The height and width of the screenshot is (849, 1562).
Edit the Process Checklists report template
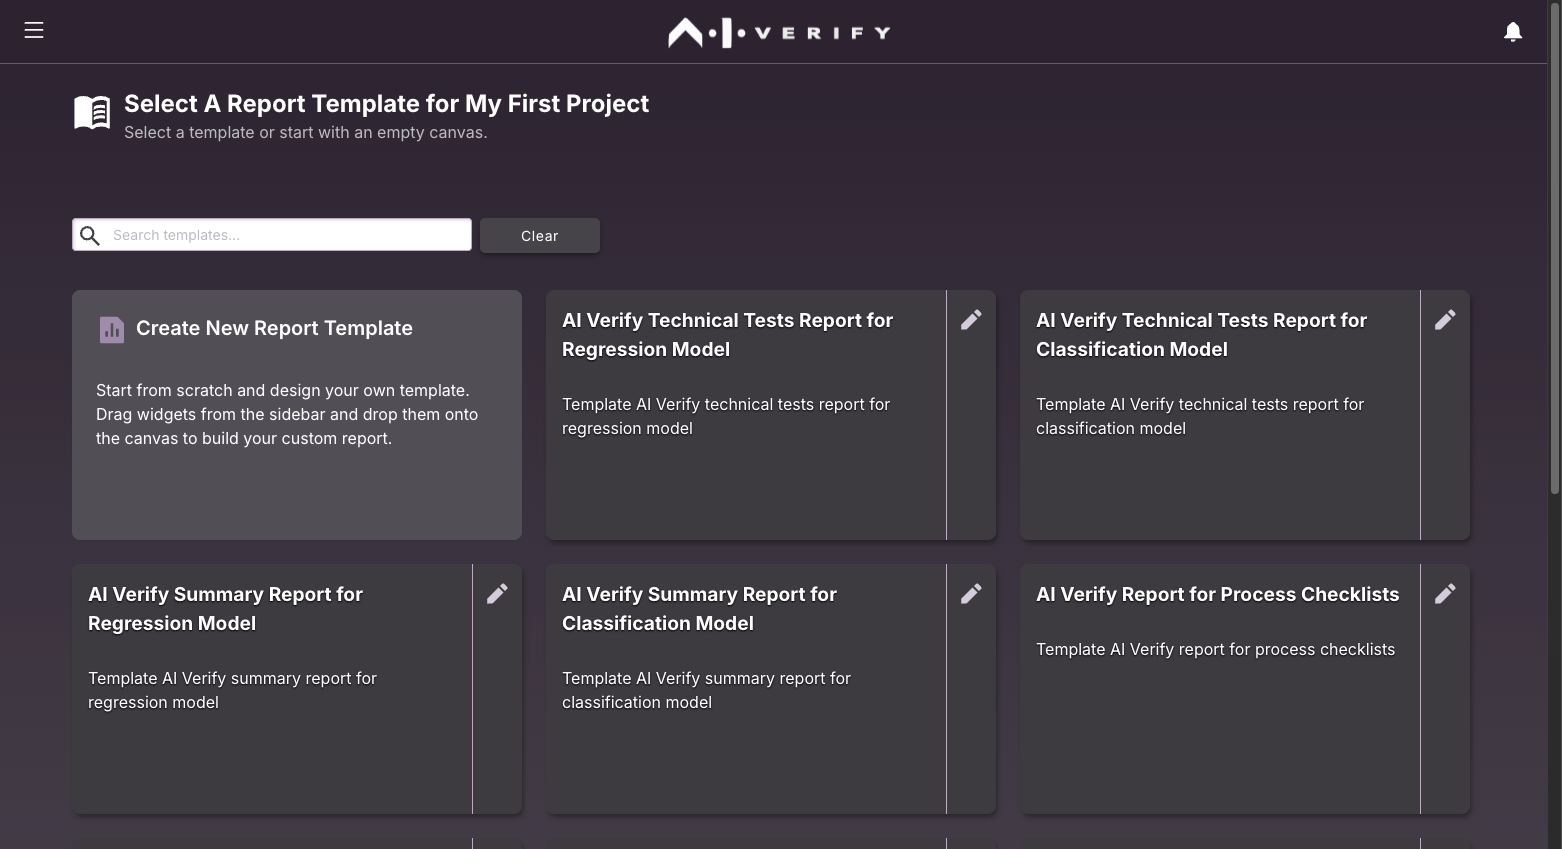[1445, 594]
